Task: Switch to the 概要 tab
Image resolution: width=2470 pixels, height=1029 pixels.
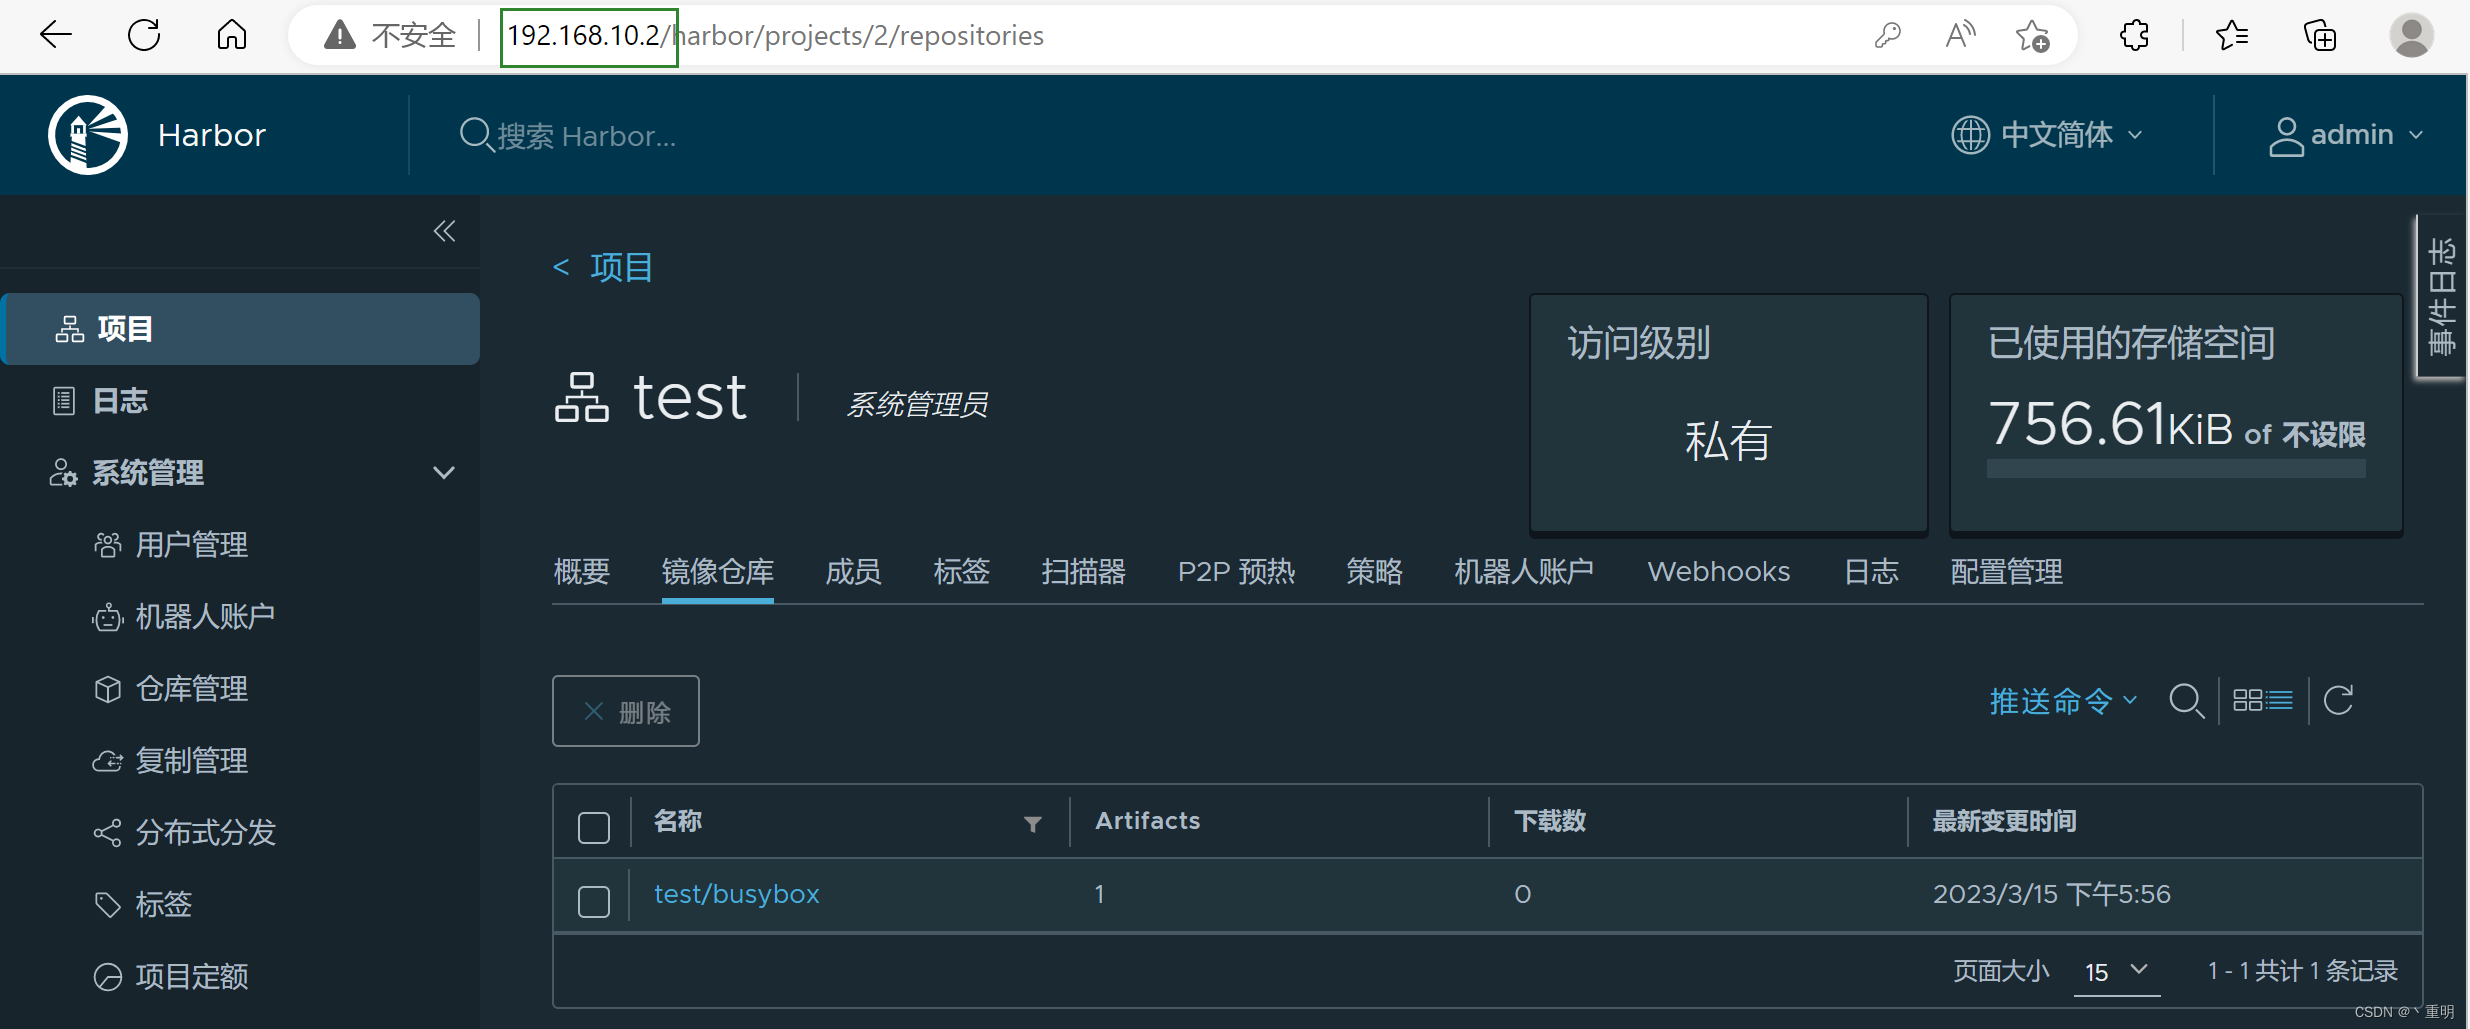Action: coord(581,571)
